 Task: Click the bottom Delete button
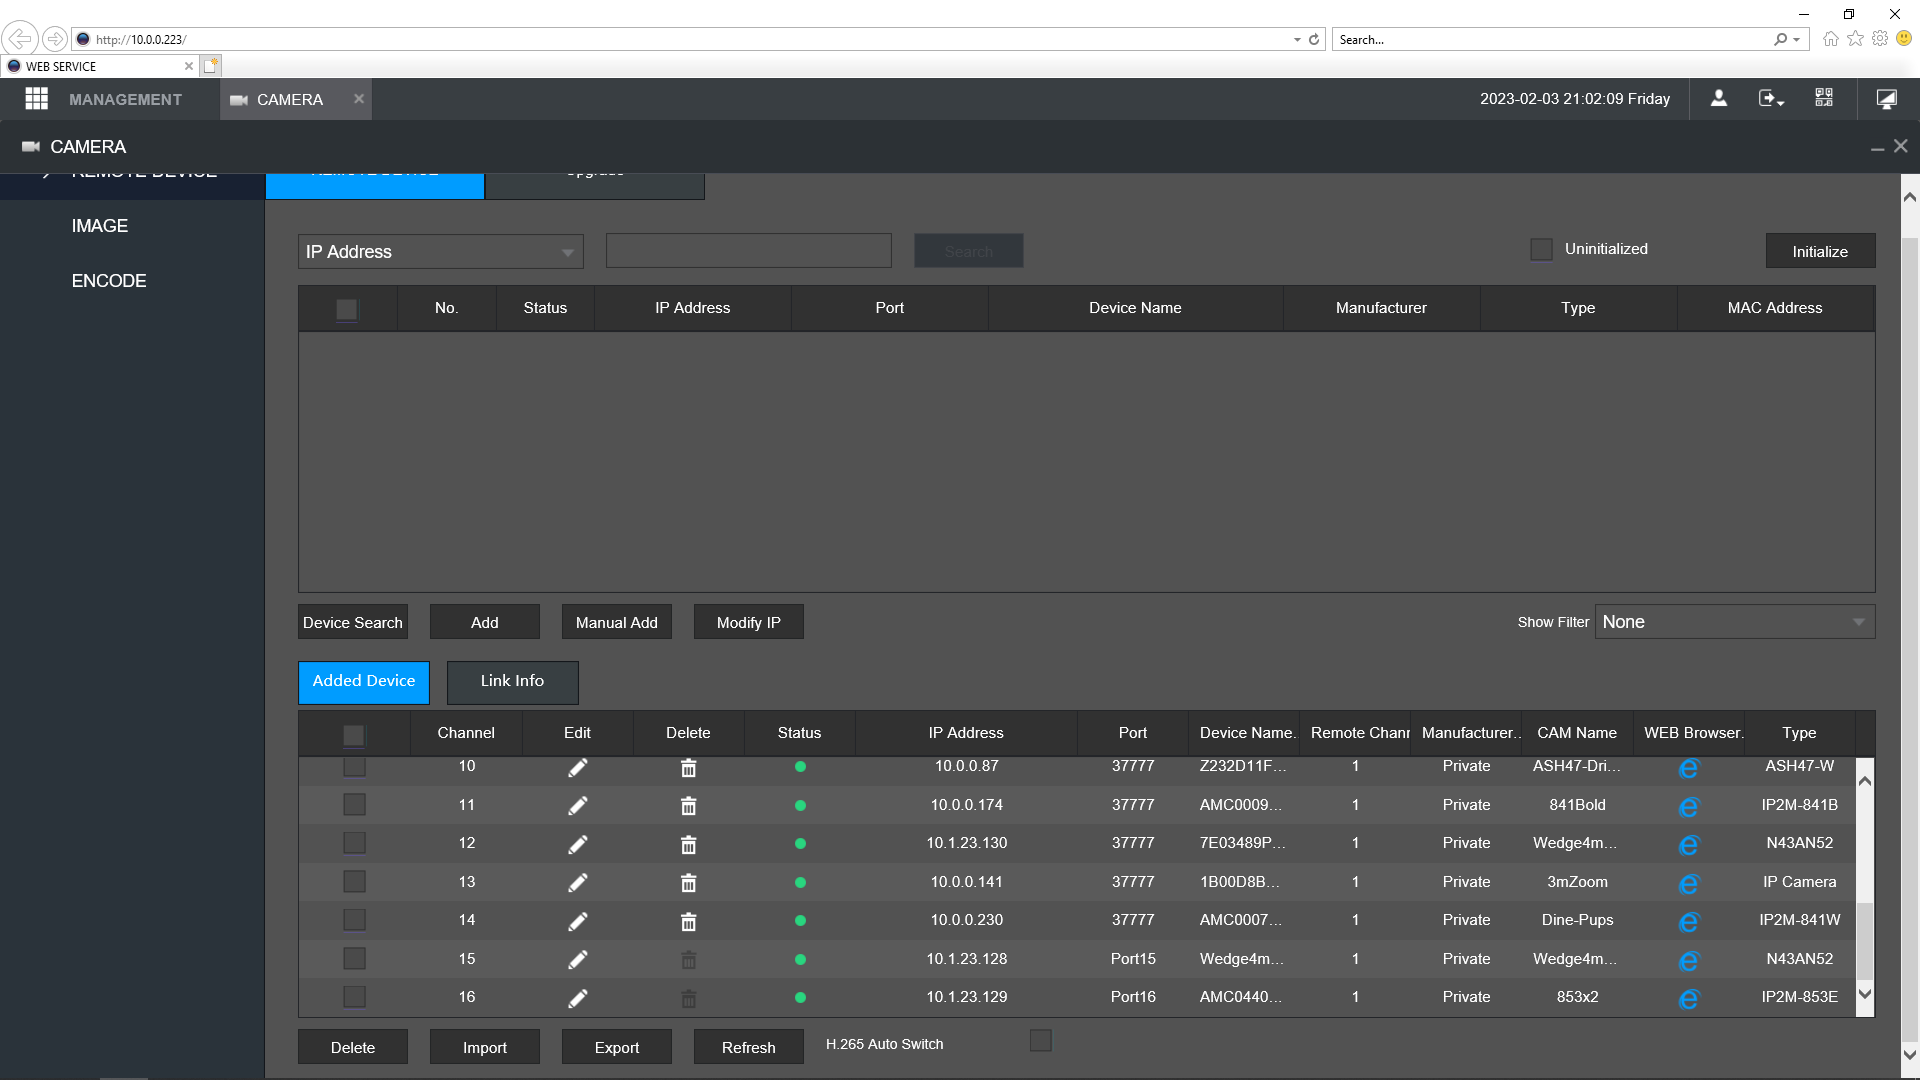[x=353, y=1047]
